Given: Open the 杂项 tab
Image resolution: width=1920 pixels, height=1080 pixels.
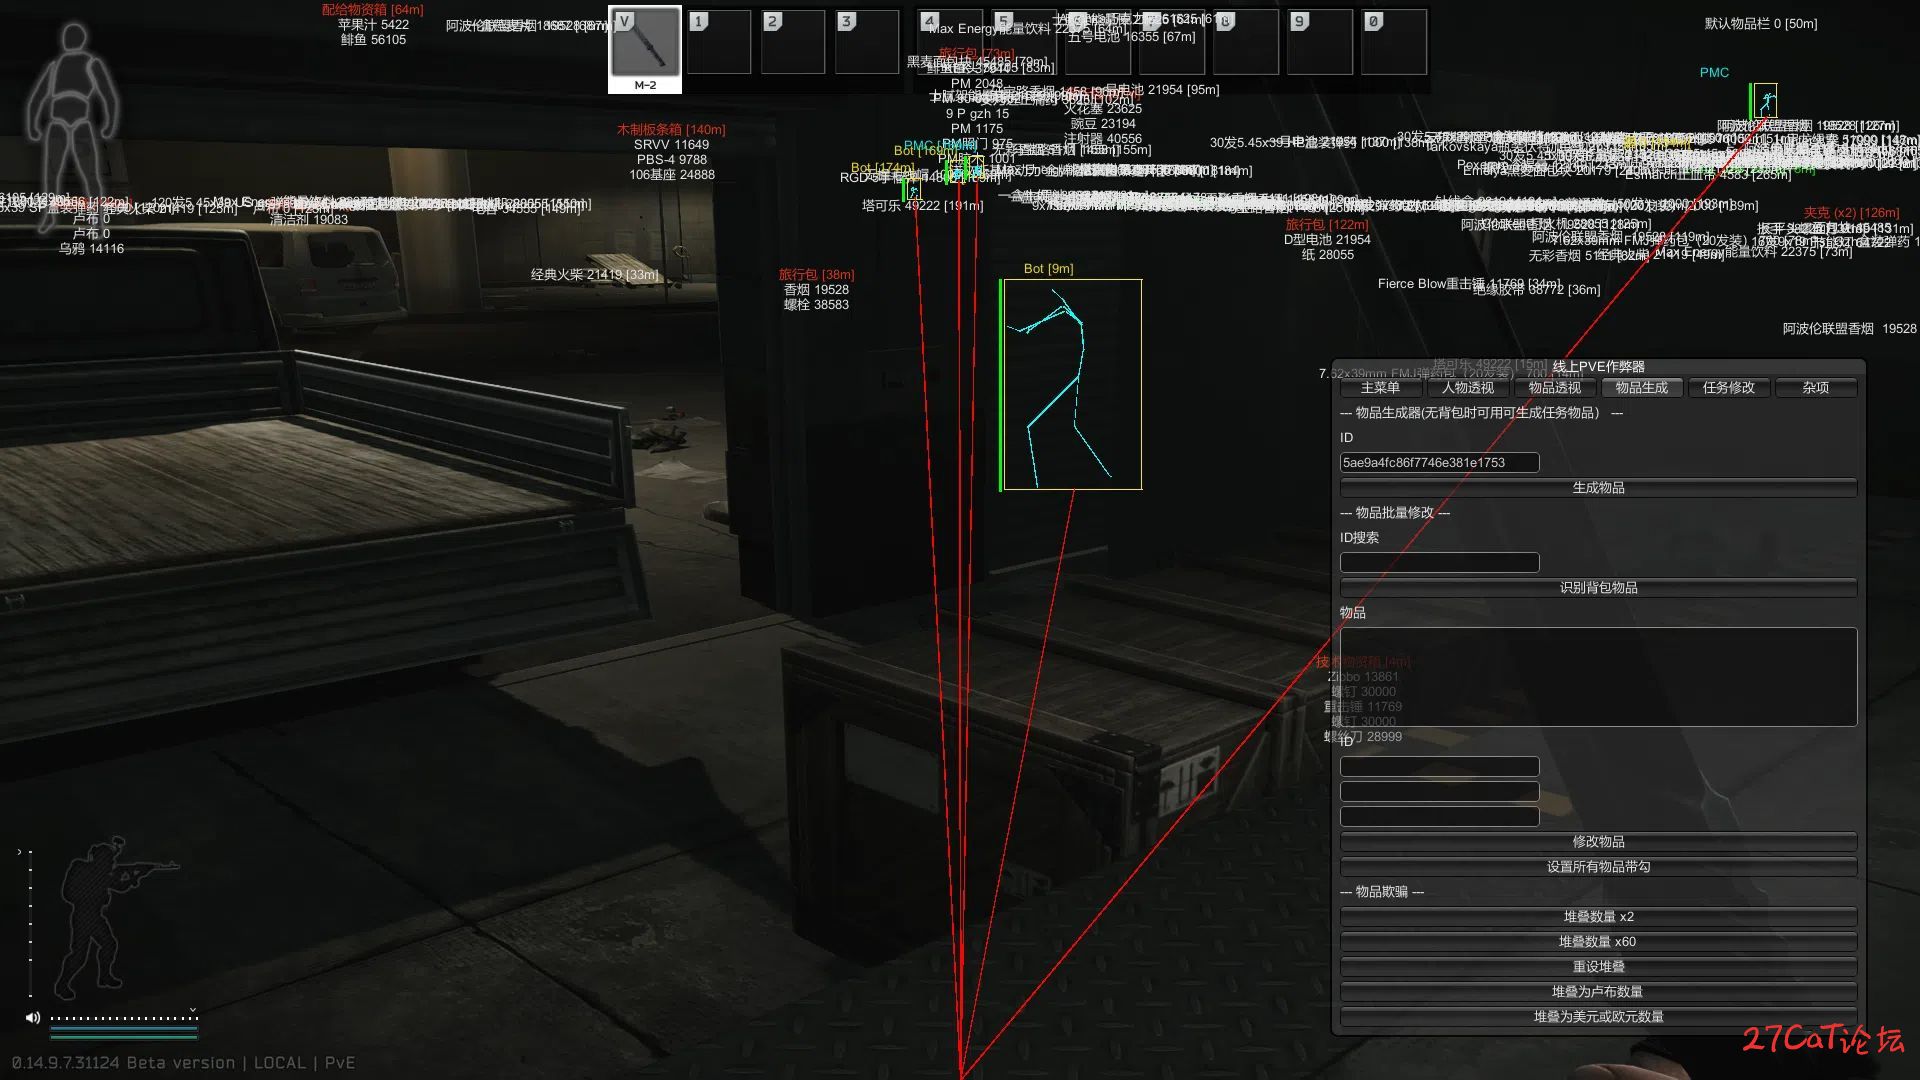Looking at the screenshot, I should point(1816,388).
